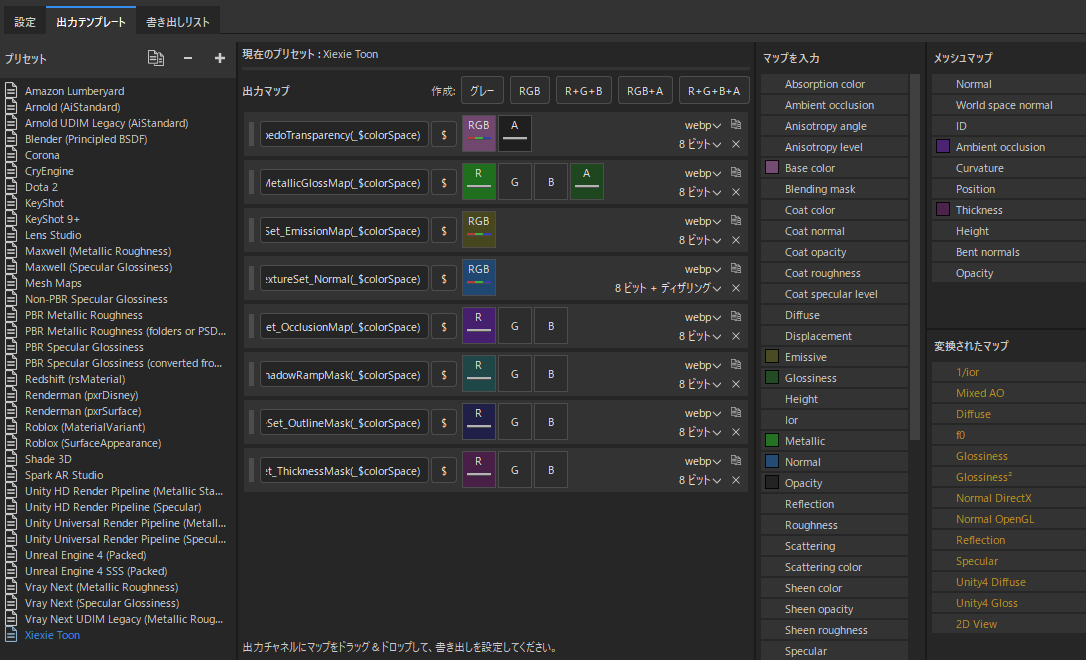1086x660 pixels.
Task: Click copy icon of OcclusionMap row
Action: pos(736,316)
